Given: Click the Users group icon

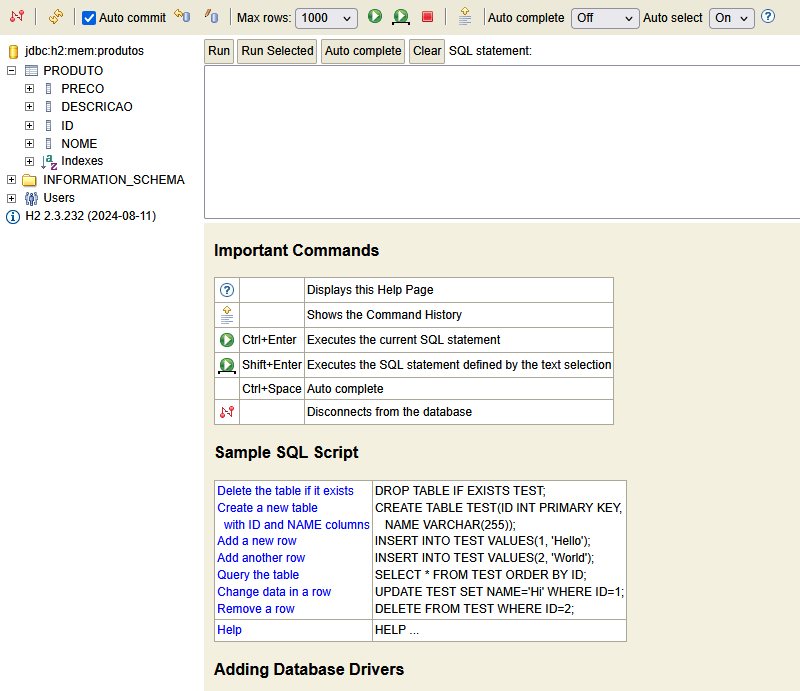Looking at the screenshot, I should (x=31, y=199).
